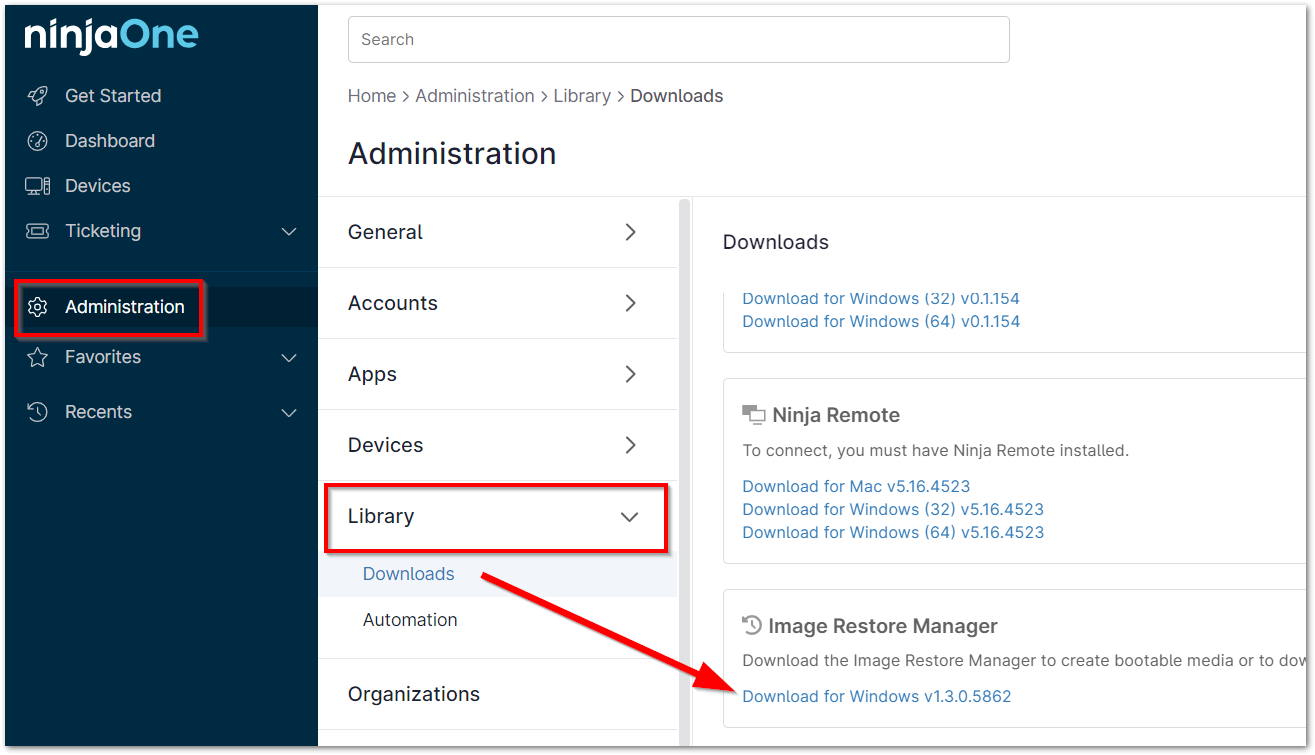Download Ninja Remote for Mac v5.16.4523
1315x755 pixels.
(x=856, y=486)
